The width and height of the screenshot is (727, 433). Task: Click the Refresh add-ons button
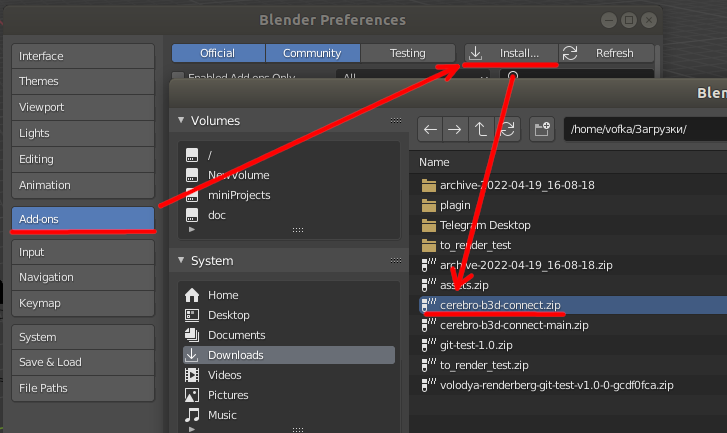607,53
